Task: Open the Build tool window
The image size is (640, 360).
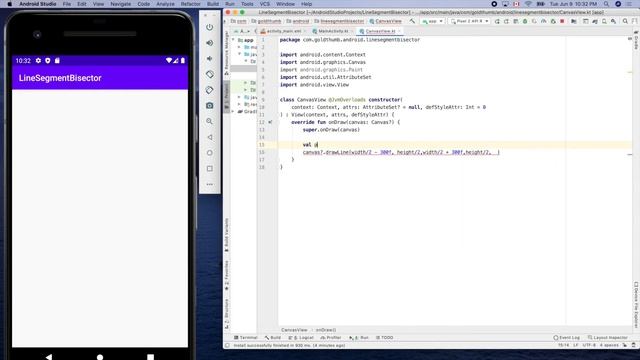Action: click(x=273, y=338)
